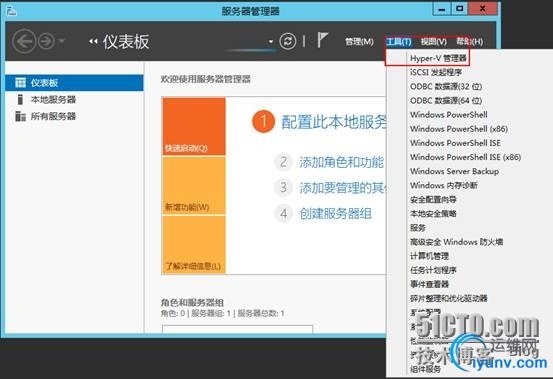The width and height of the screenshot is (553, 379).
Task: Open 服务 from tools menu
Action: [x=418, y=228]
